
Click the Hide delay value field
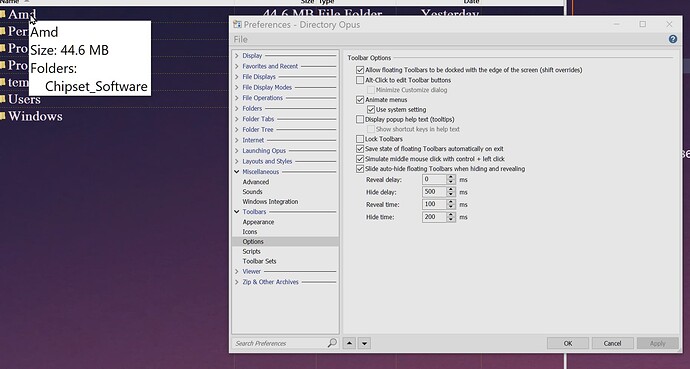[x=434, y=192]
